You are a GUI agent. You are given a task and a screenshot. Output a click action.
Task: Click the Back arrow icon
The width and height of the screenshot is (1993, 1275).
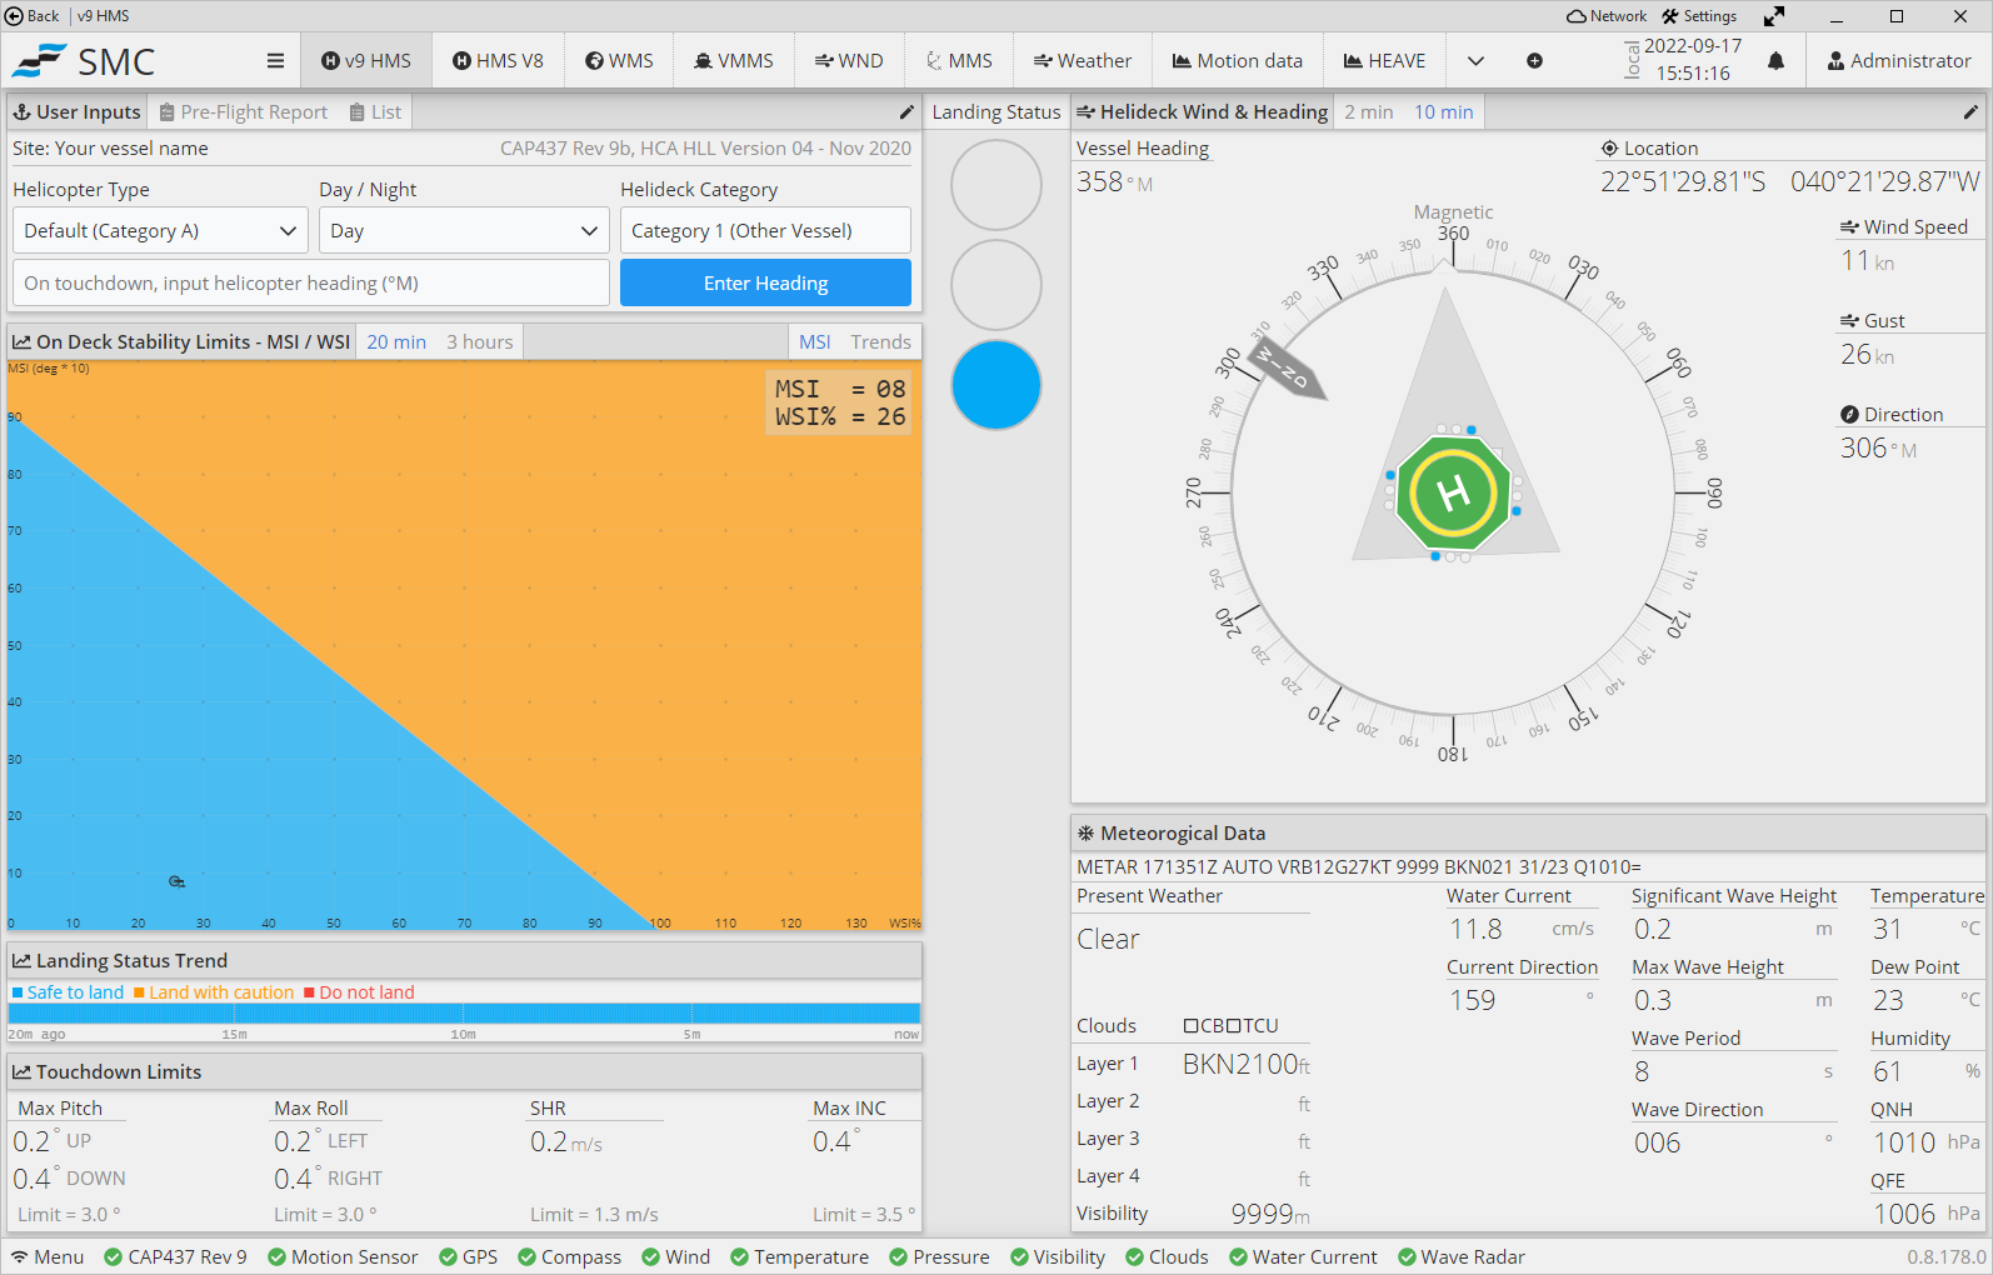(x=14, y=16)
